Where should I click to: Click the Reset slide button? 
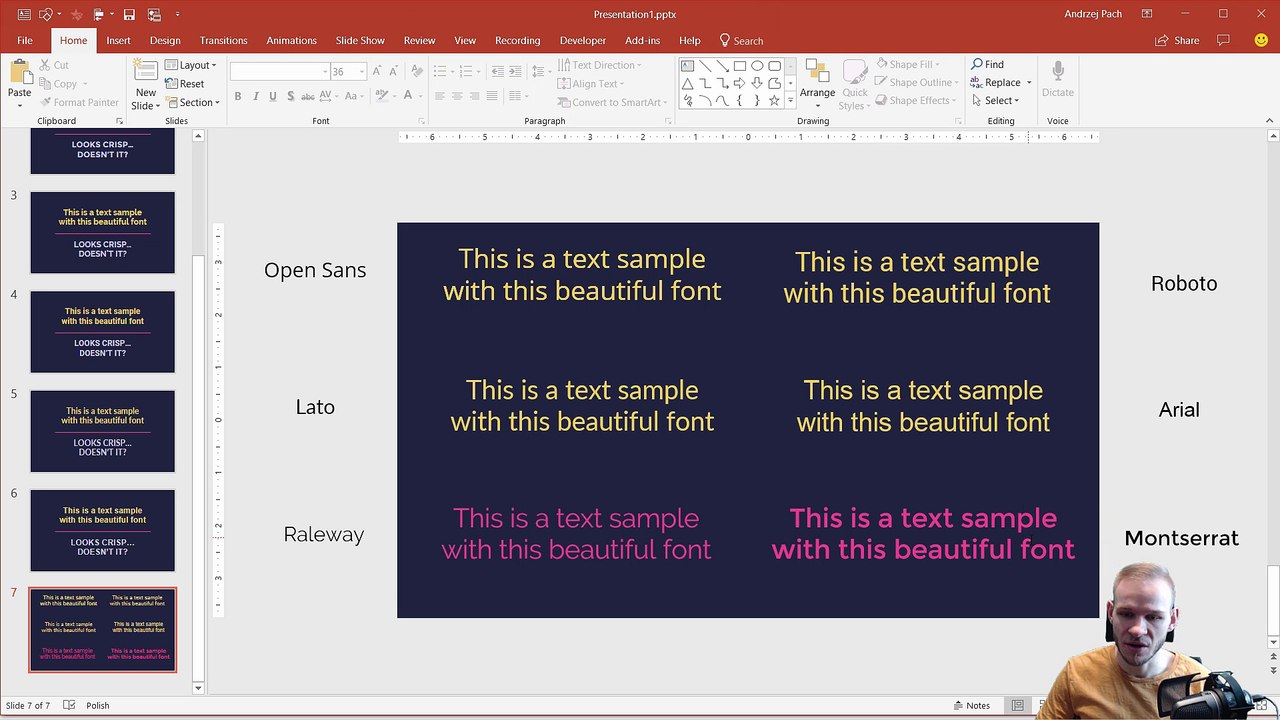(x=185, y=84)
